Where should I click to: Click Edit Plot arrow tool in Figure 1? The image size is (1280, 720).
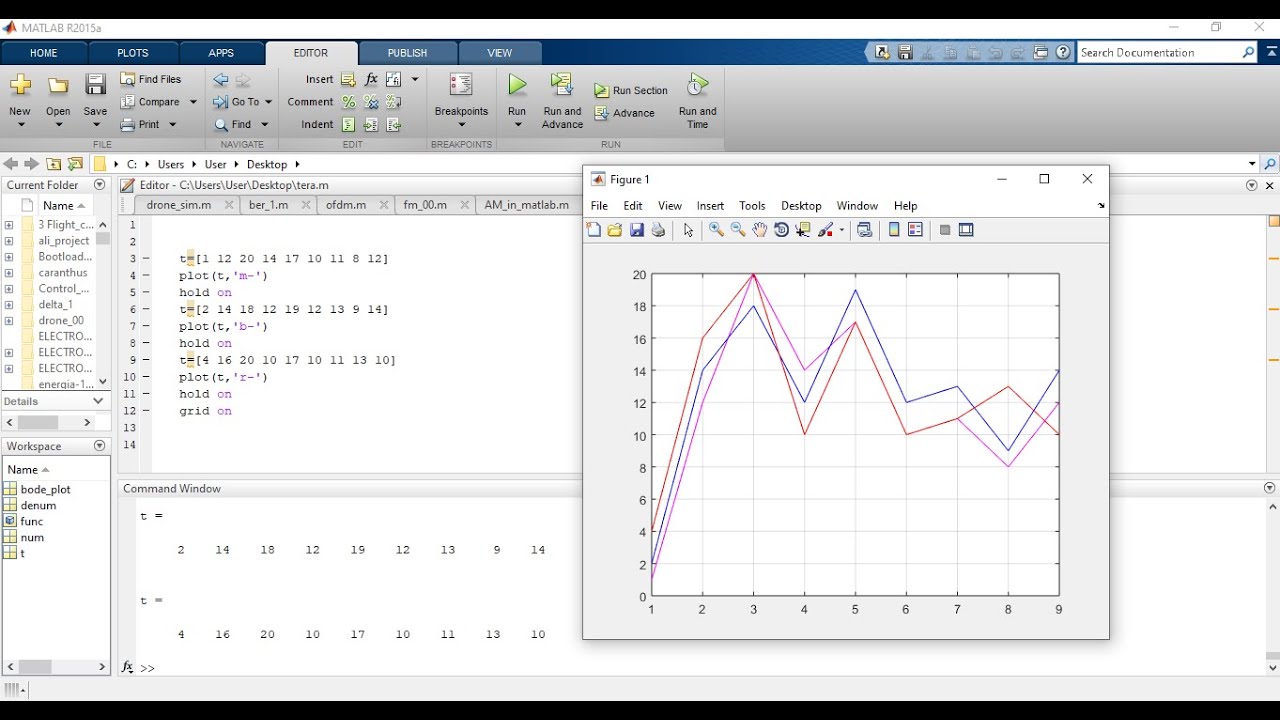pos(688,230)
